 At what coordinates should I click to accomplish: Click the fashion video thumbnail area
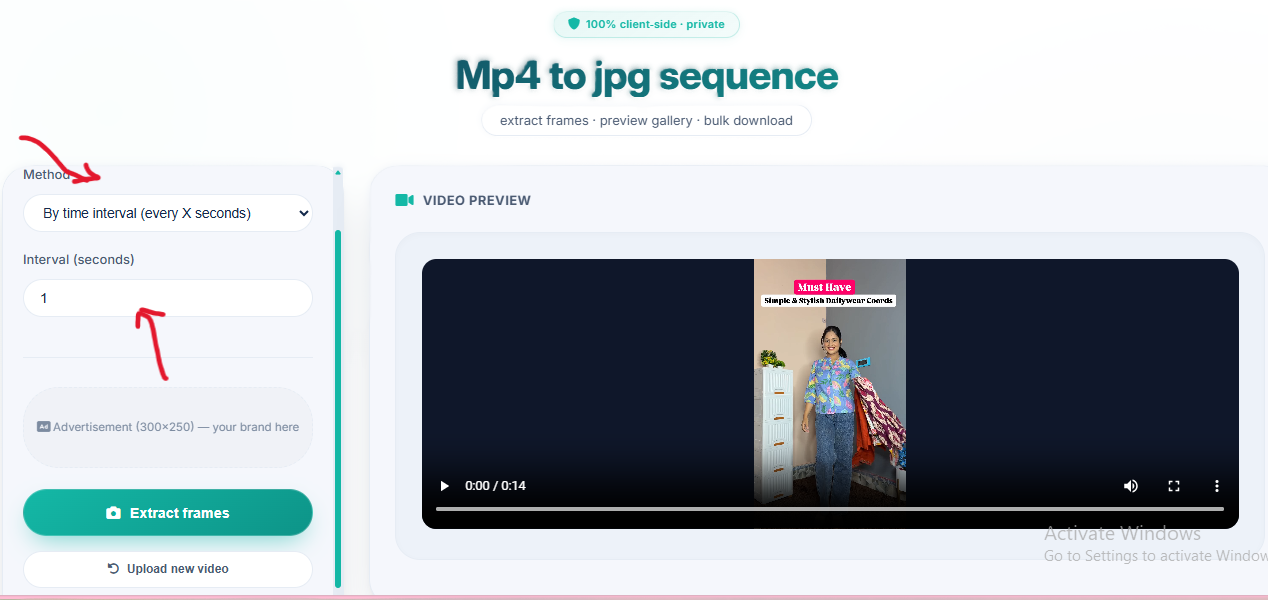(830, 380)
